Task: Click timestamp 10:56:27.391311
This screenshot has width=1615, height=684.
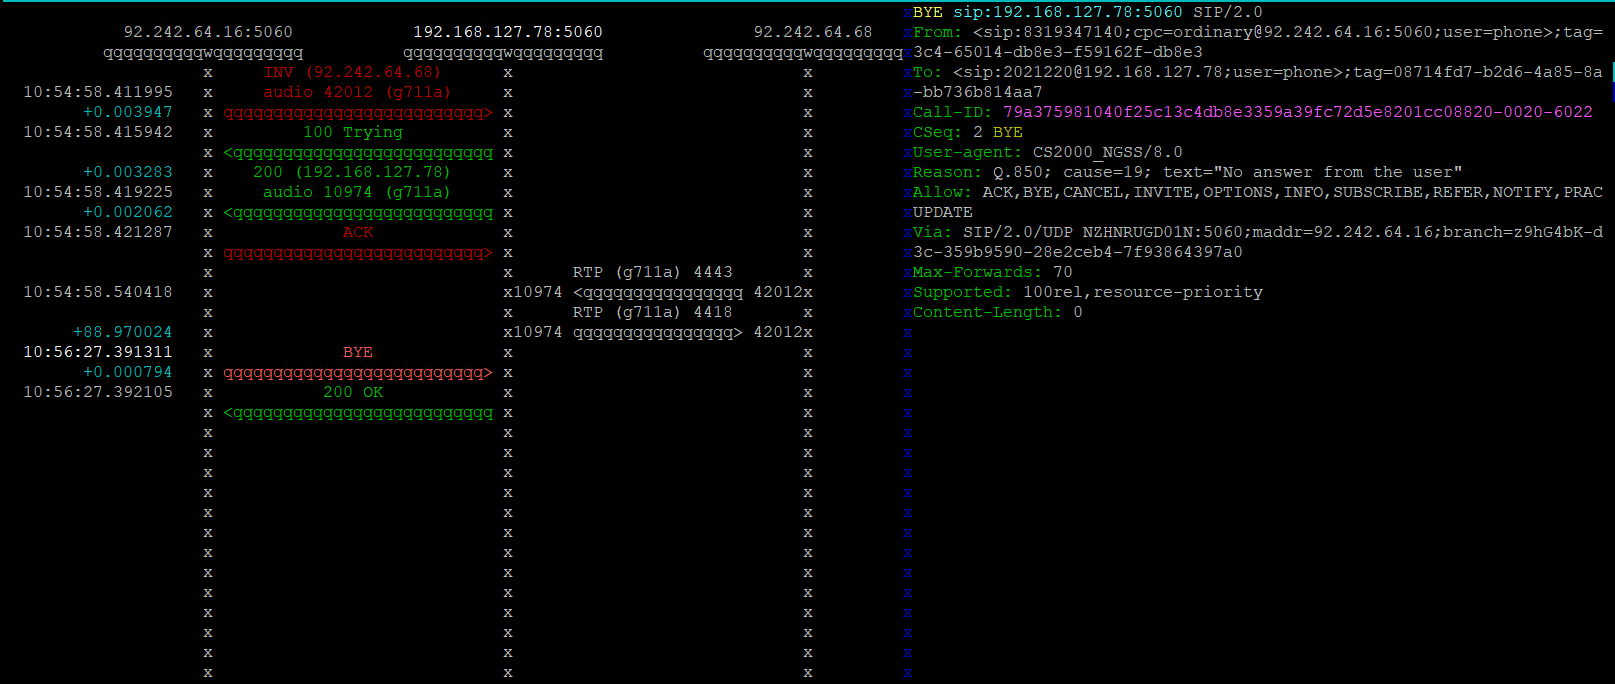Action: tap(98, 352)
